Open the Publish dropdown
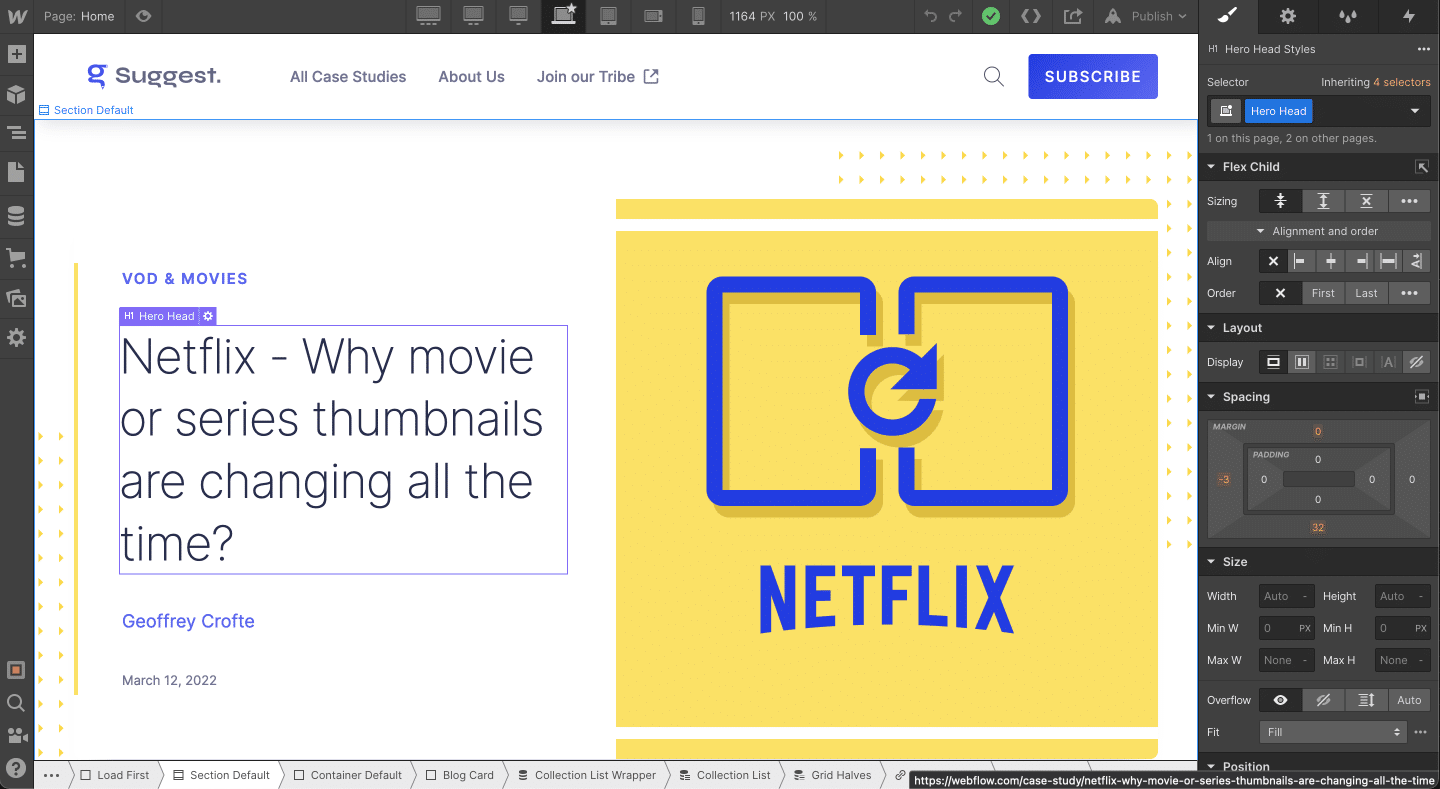 point(1148,16)
